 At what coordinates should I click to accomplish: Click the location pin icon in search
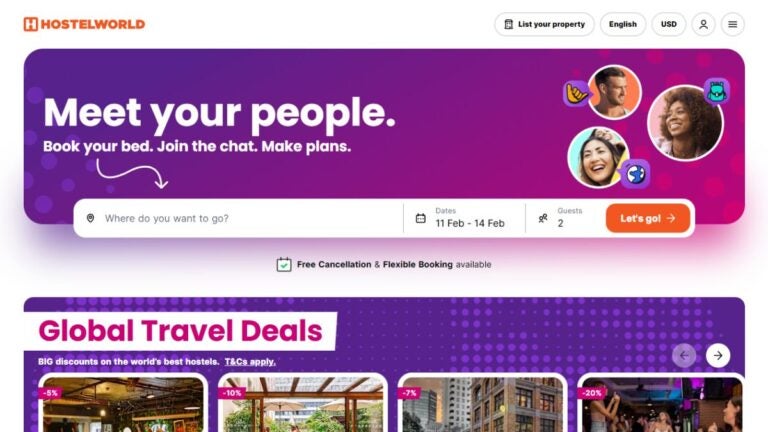coord(90,218)
